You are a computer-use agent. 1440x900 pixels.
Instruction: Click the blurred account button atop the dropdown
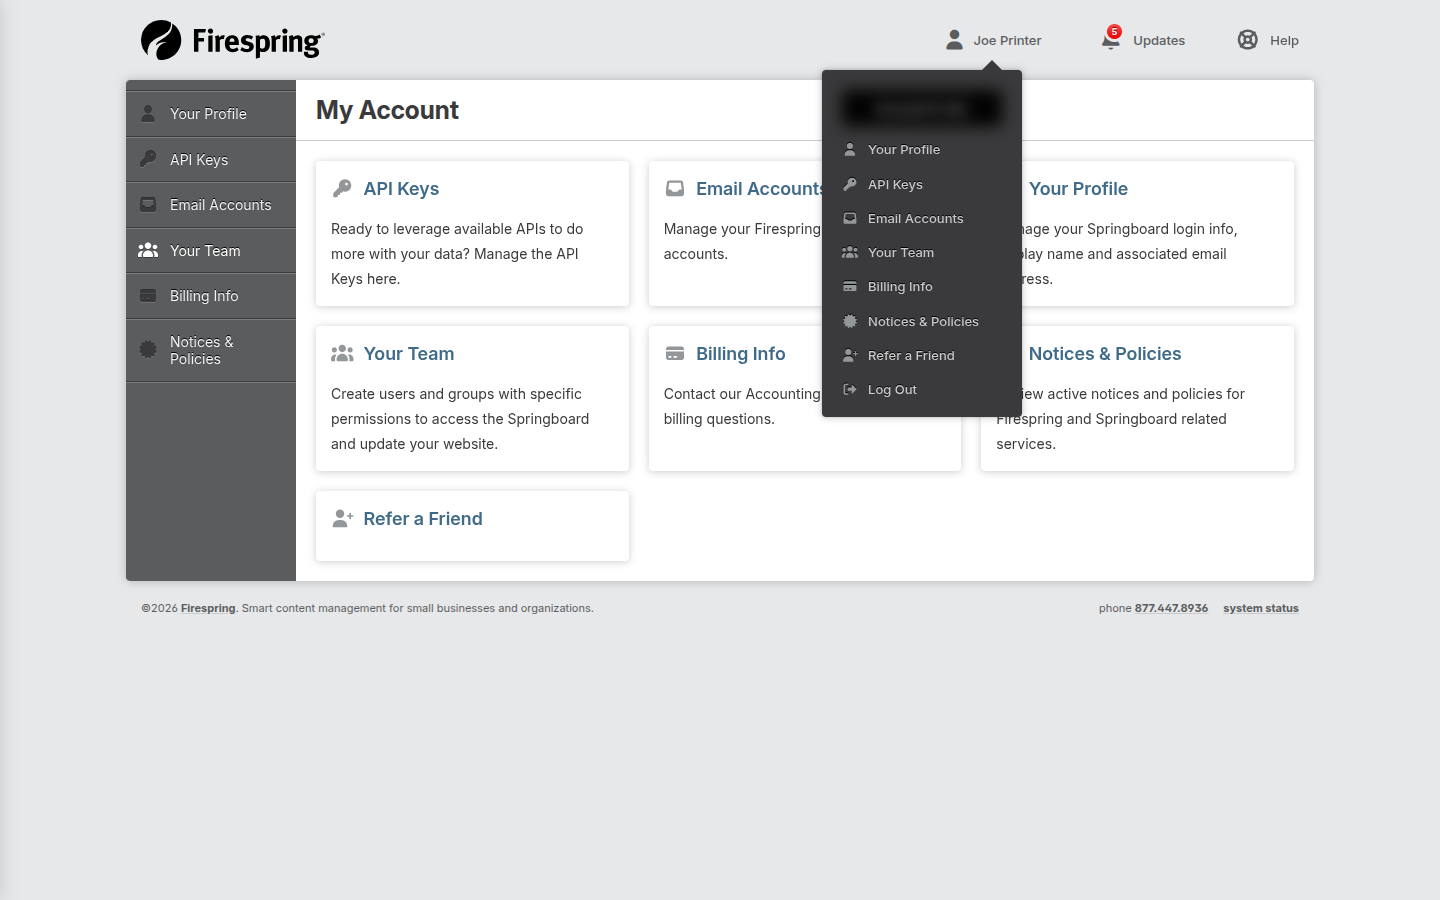922,108
